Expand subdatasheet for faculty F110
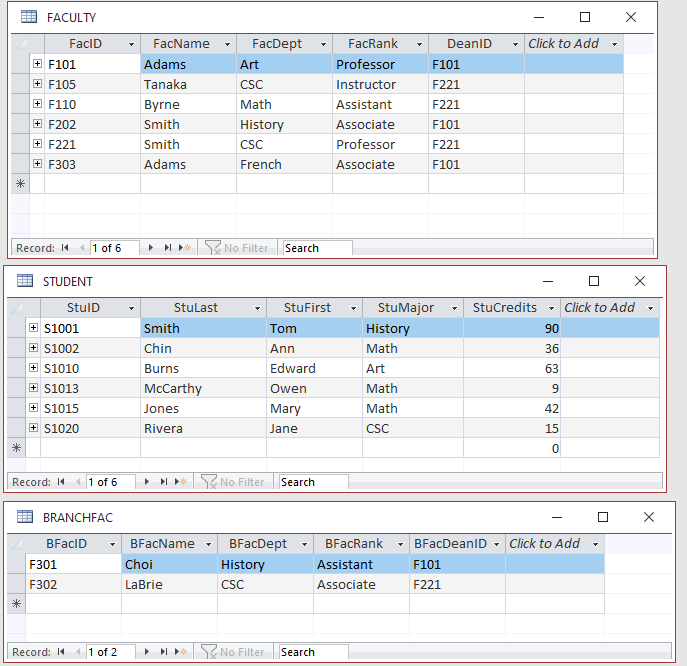 (37, 103)
